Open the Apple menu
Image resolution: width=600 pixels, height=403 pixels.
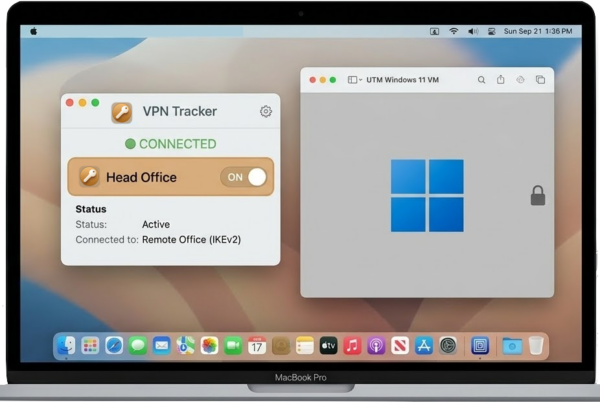[x=33, y=31]
